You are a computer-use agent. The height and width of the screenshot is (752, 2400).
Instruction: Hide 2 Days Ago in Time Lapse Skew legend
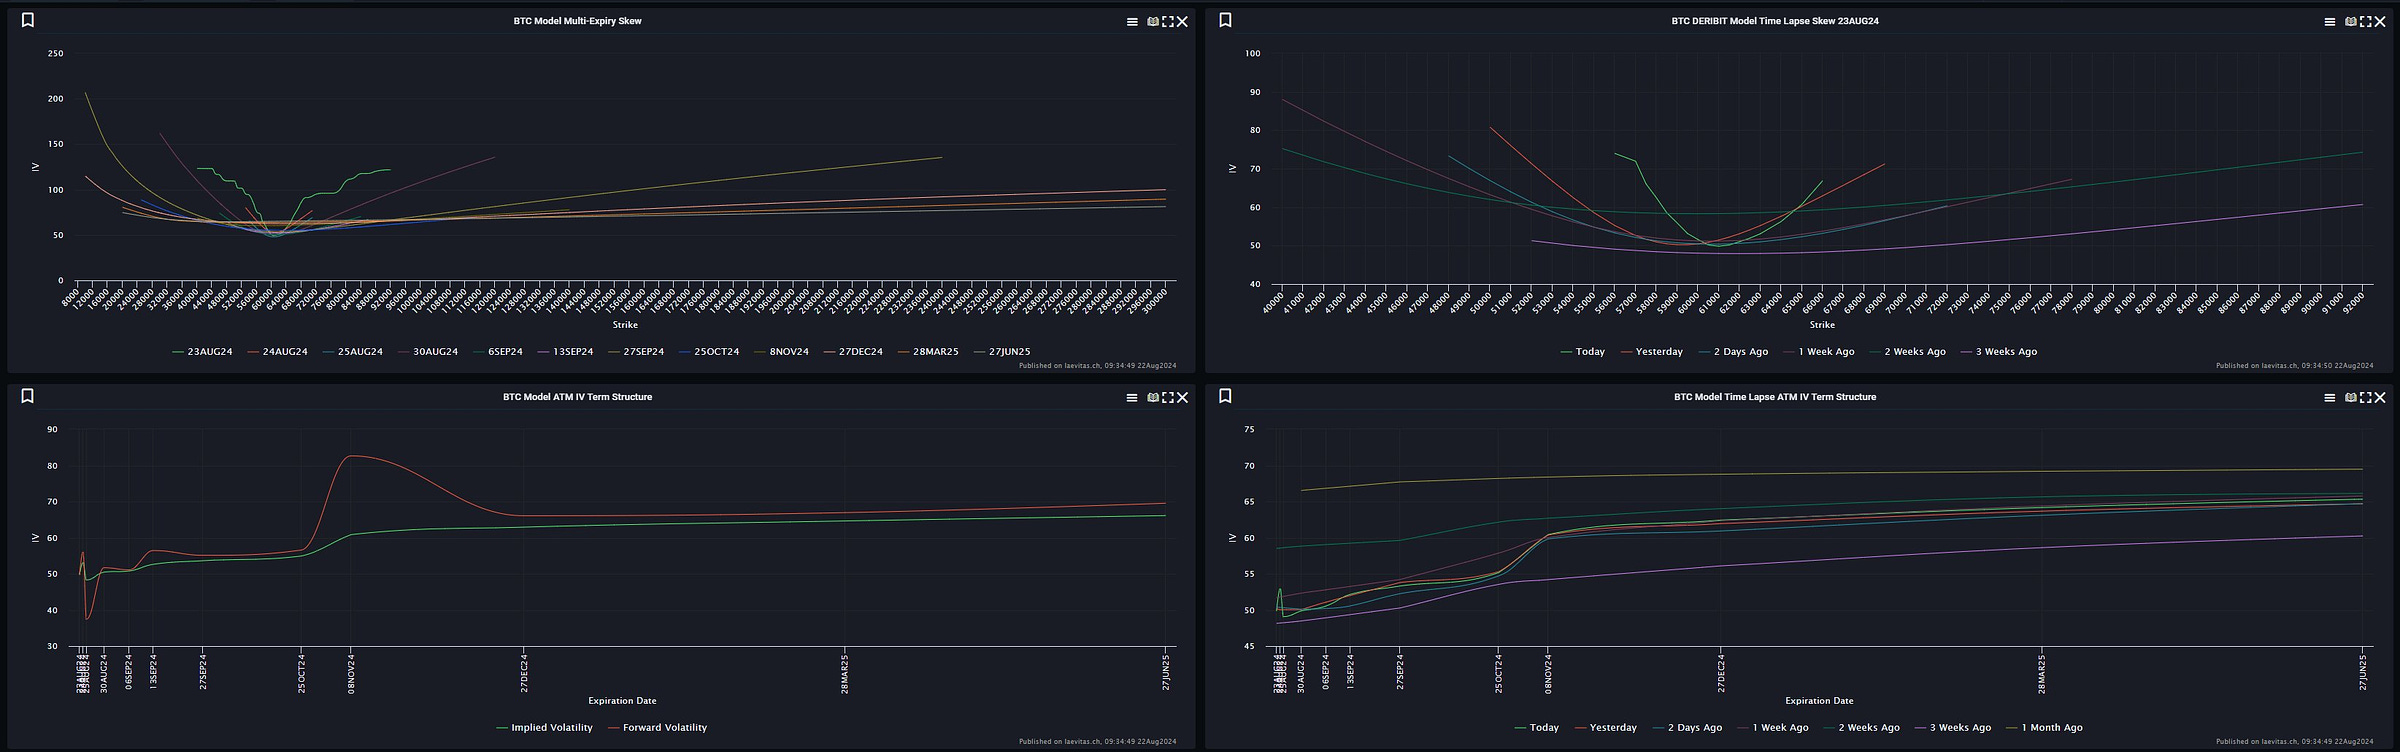pyautogui.click(x=1733, y=352)
